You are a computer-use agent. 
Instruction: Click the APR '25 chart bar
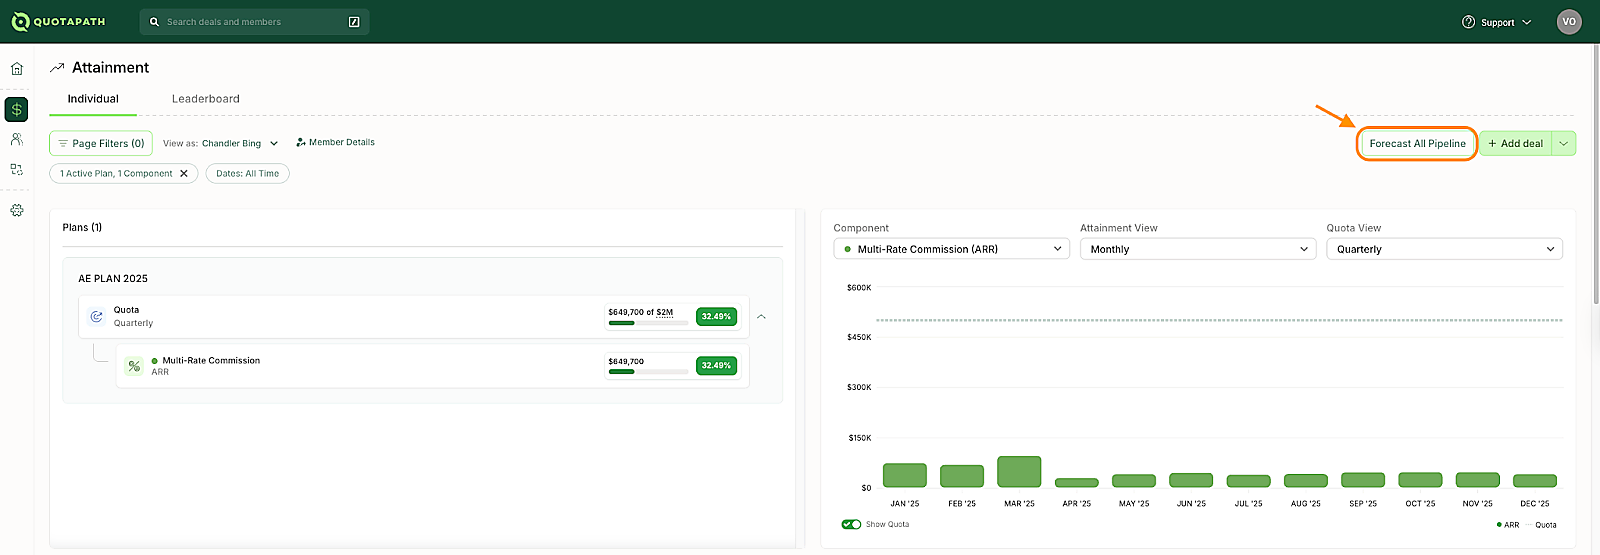[x=1077, y=483]
